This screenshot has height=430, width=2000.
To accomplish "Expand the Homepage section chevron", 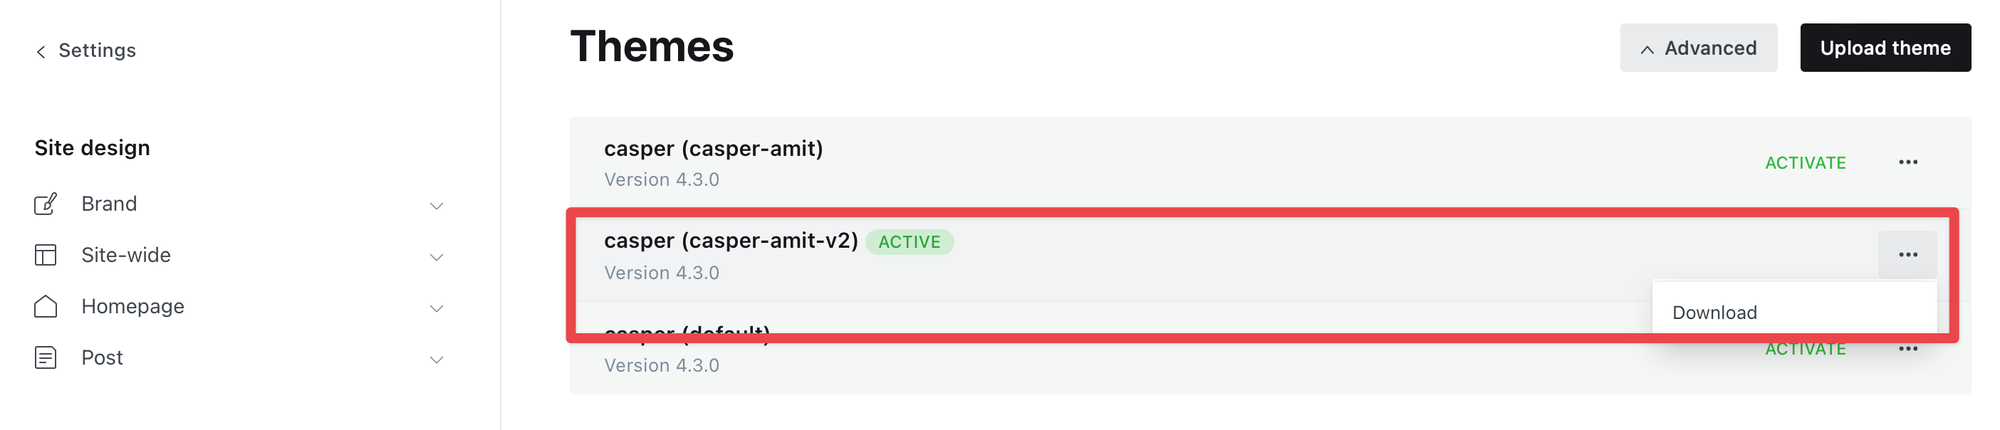I will pos(437,308).
